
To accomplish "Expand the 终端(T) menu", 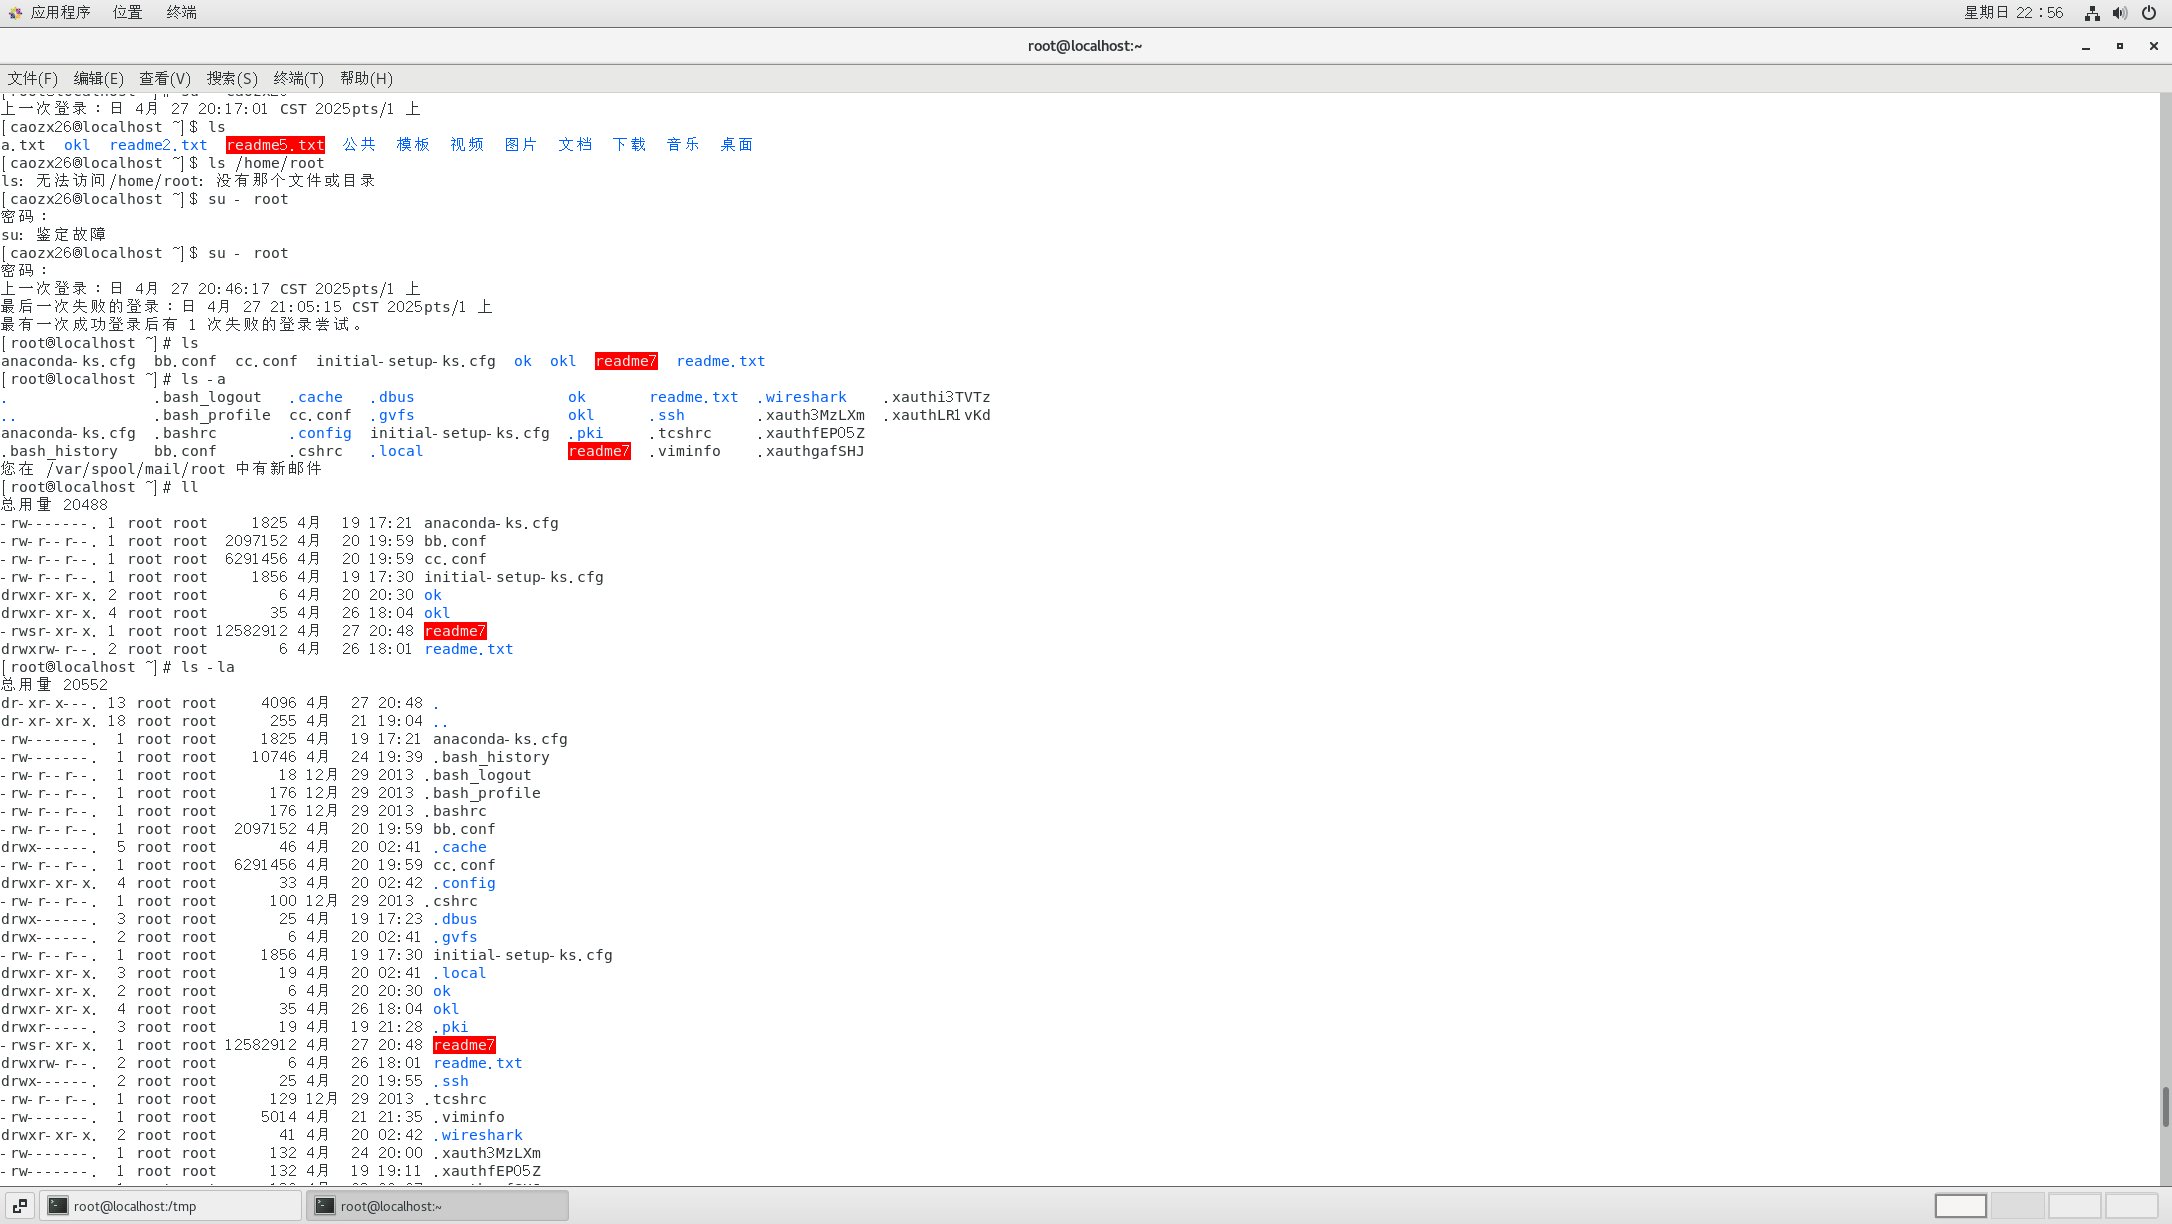I will click(x=298, y=78).
